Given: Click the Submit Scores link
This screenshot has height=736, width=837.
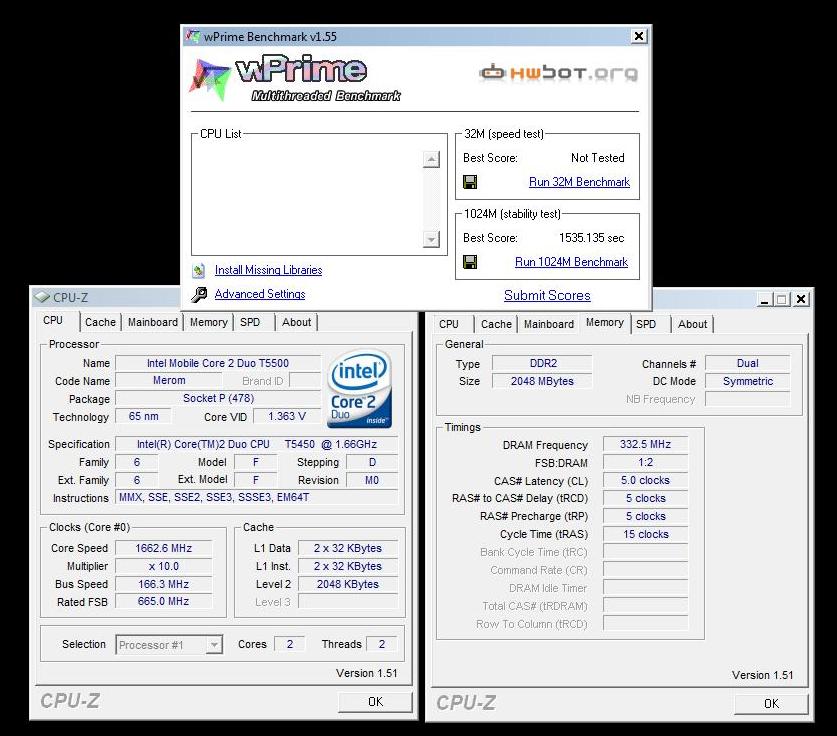Looking at the screenshot, I should point(547,296).
